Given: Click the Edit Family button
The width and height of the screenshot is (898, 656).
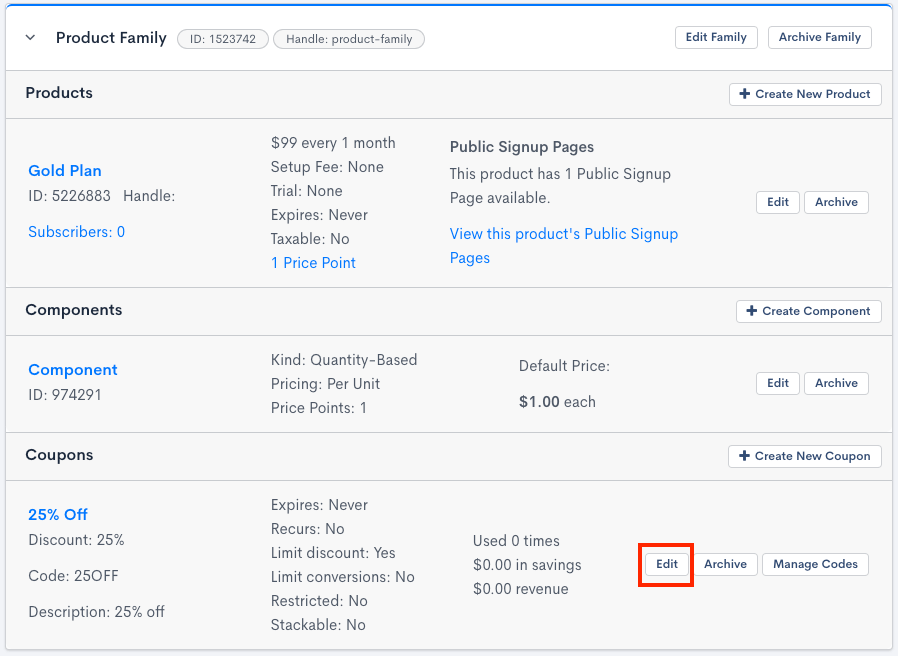Looking at the screenshot, I should click(x=715, y=37).
